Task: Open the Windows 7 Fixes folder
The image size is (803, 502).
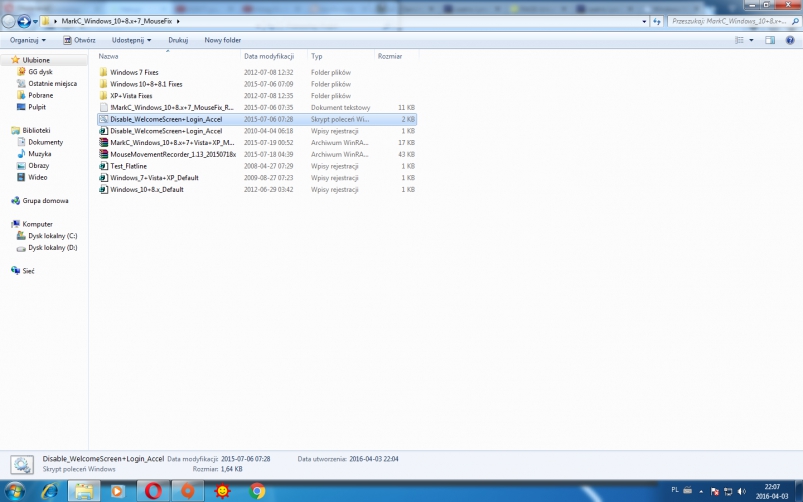Action: tap(133, 72)
